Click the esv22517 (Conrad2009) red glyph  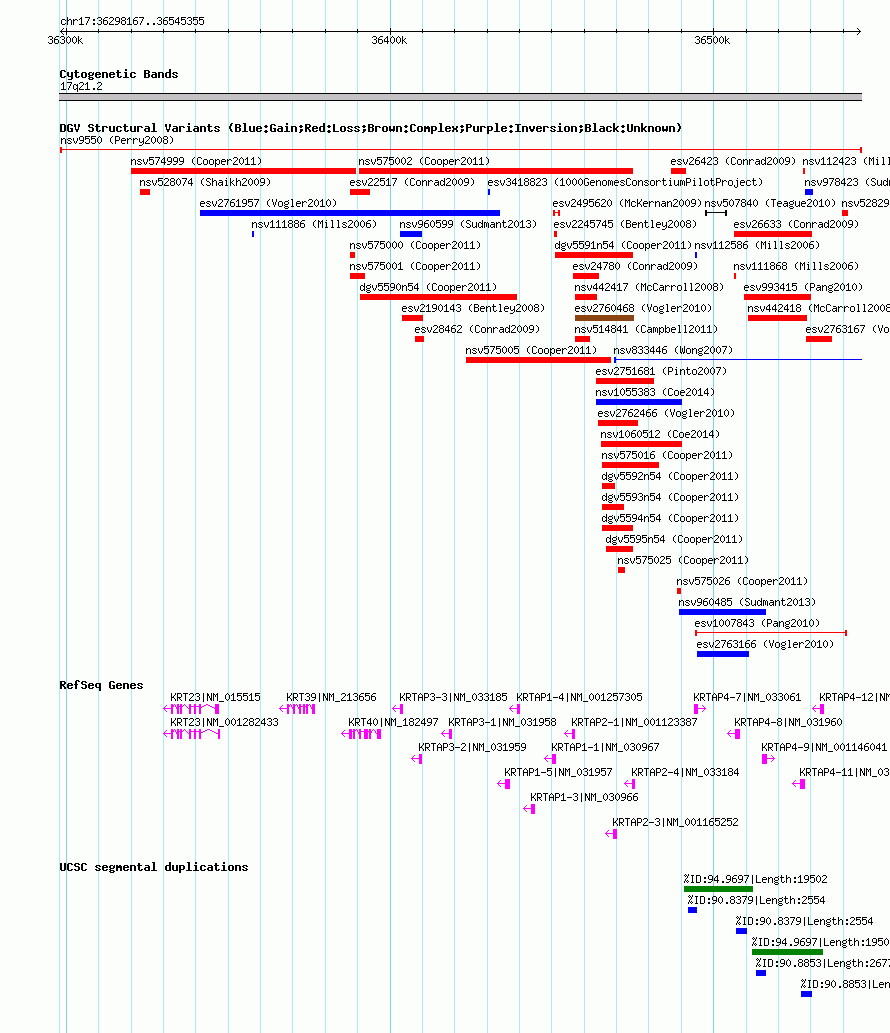(x=360, y=192)
